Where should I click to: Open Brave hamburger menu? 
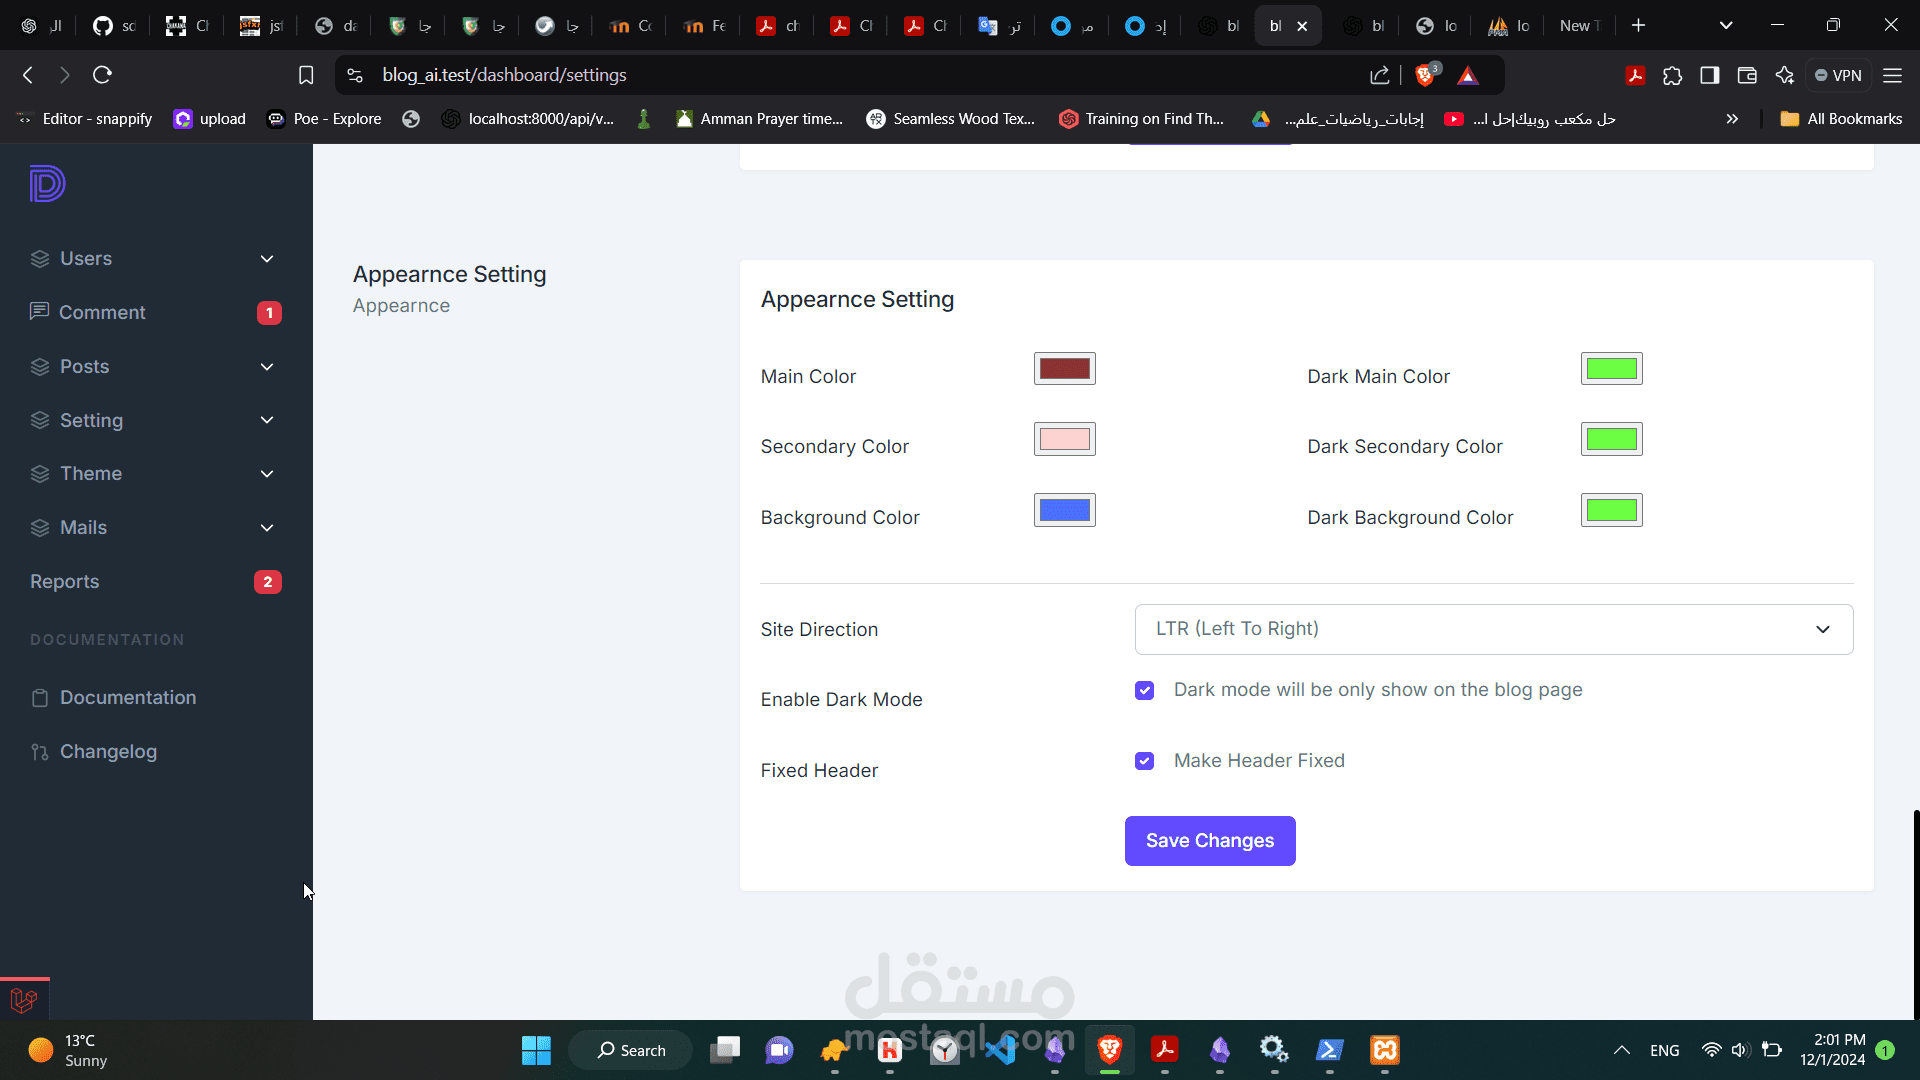[x=1892, y=75]
